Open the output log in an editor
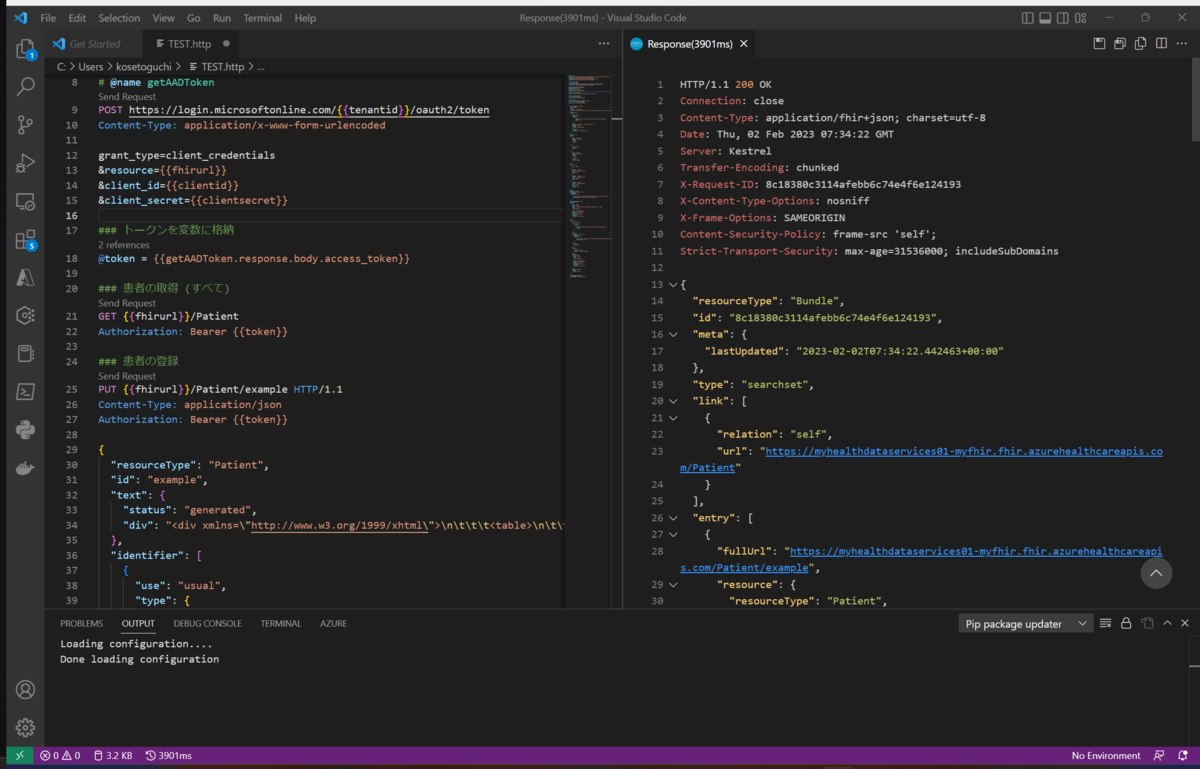The width and height of the screenshot is (1200, 769). 1147,623
